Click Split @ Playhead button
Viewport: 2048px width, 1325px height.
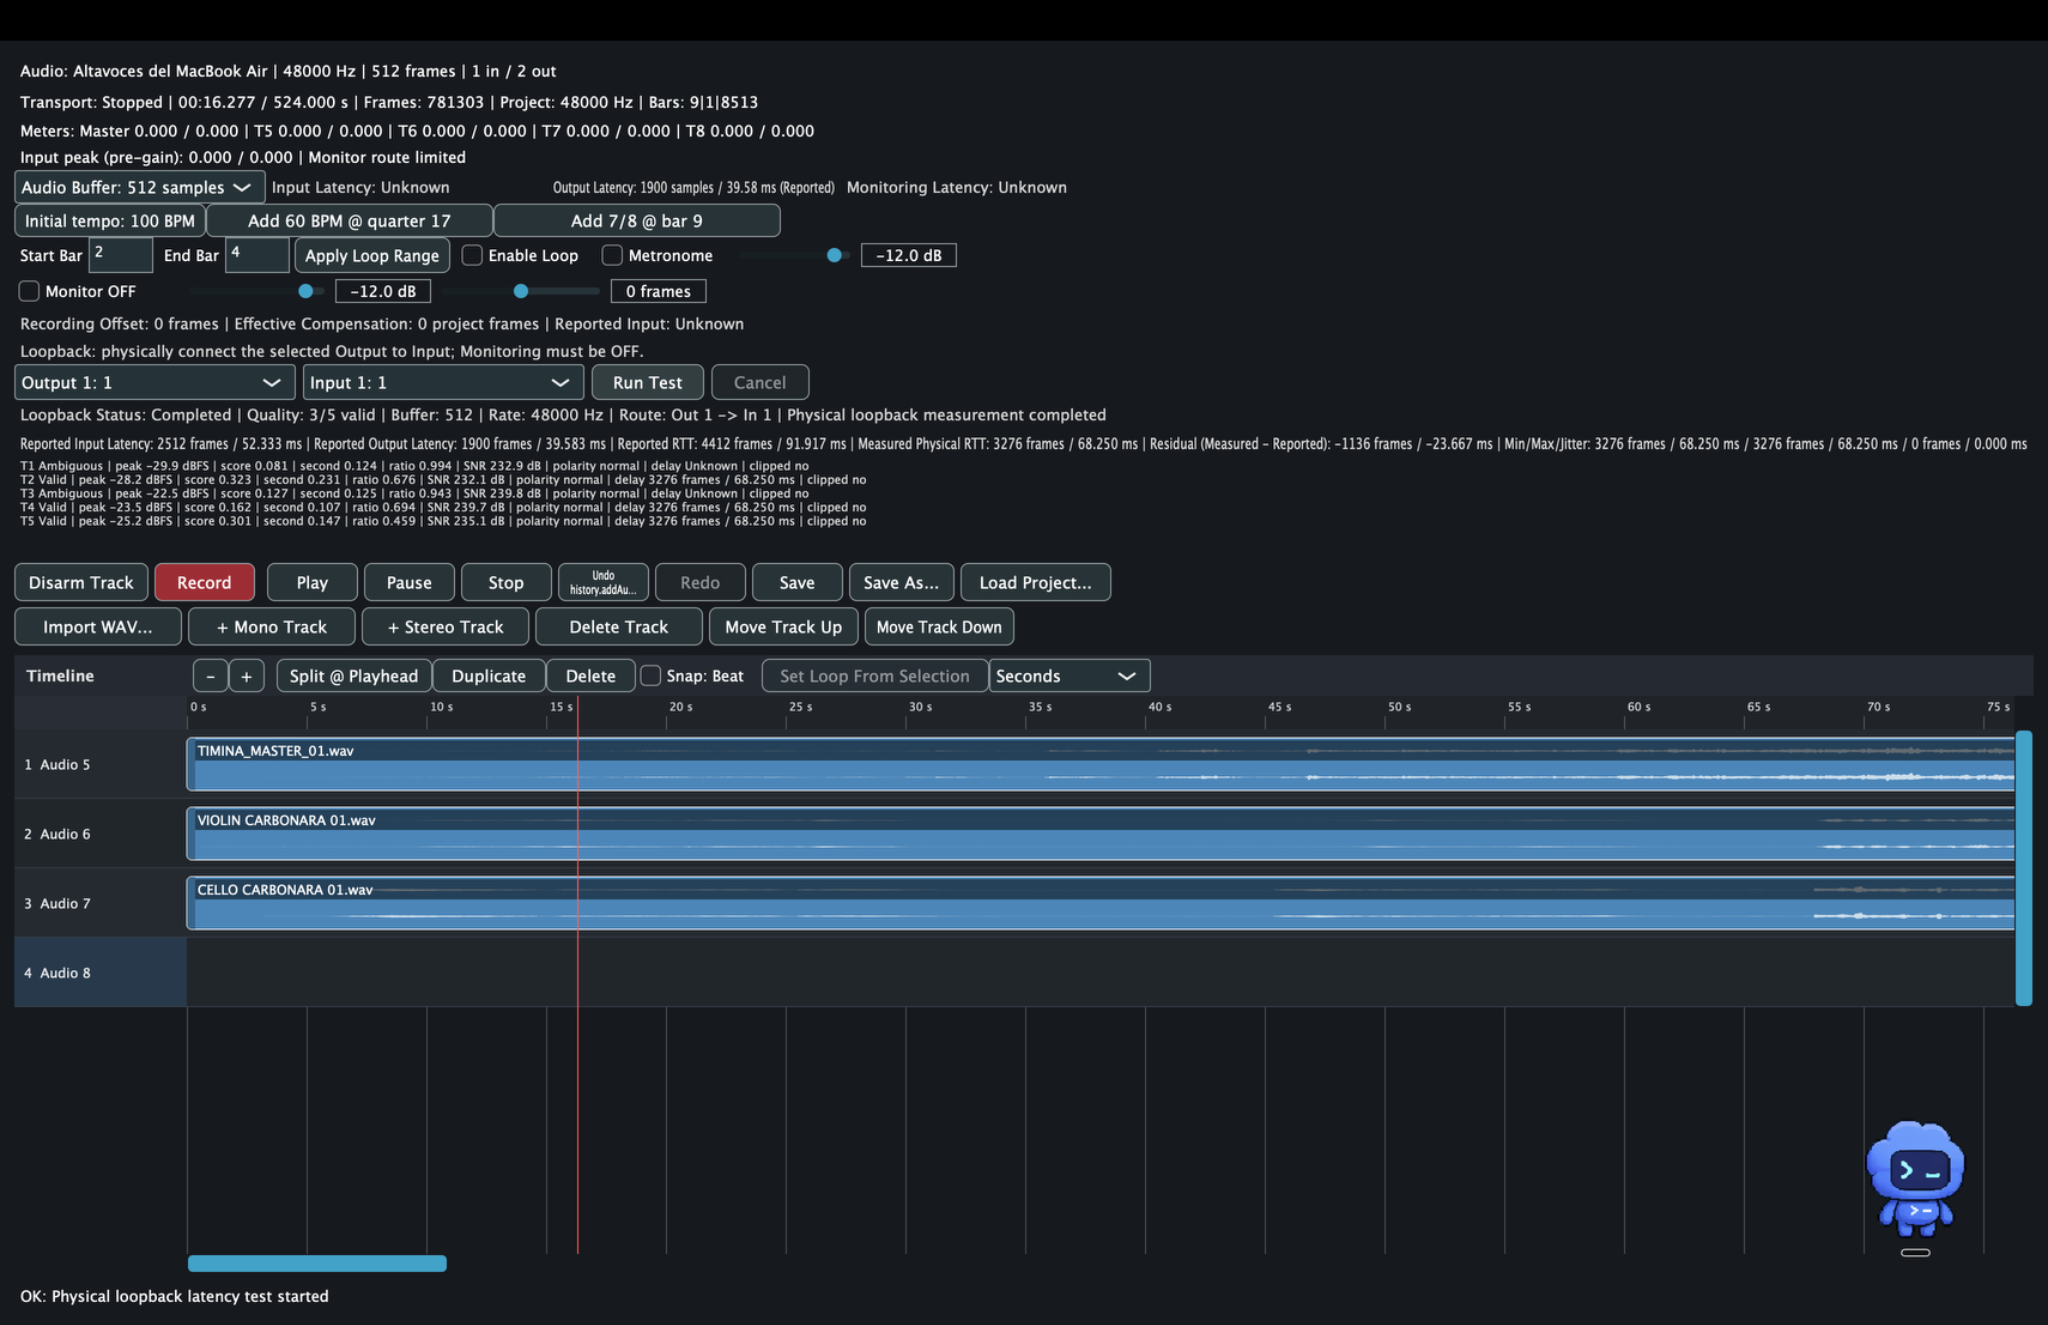pos(354,676)
